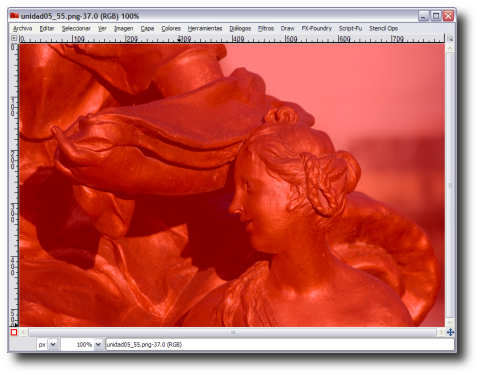Open the 100% zoom dropdown arrow
The width and height of the screenshot is (480, 376).
pos(98,344)
